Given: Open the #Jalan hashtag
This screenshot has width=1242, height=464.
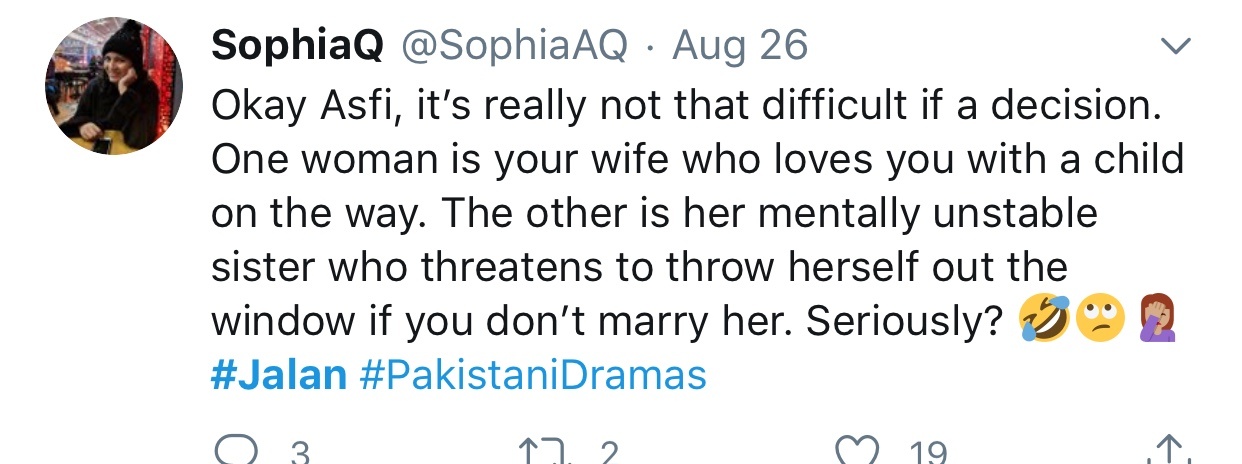Looking at the screenshot, I should click(278, 375).
